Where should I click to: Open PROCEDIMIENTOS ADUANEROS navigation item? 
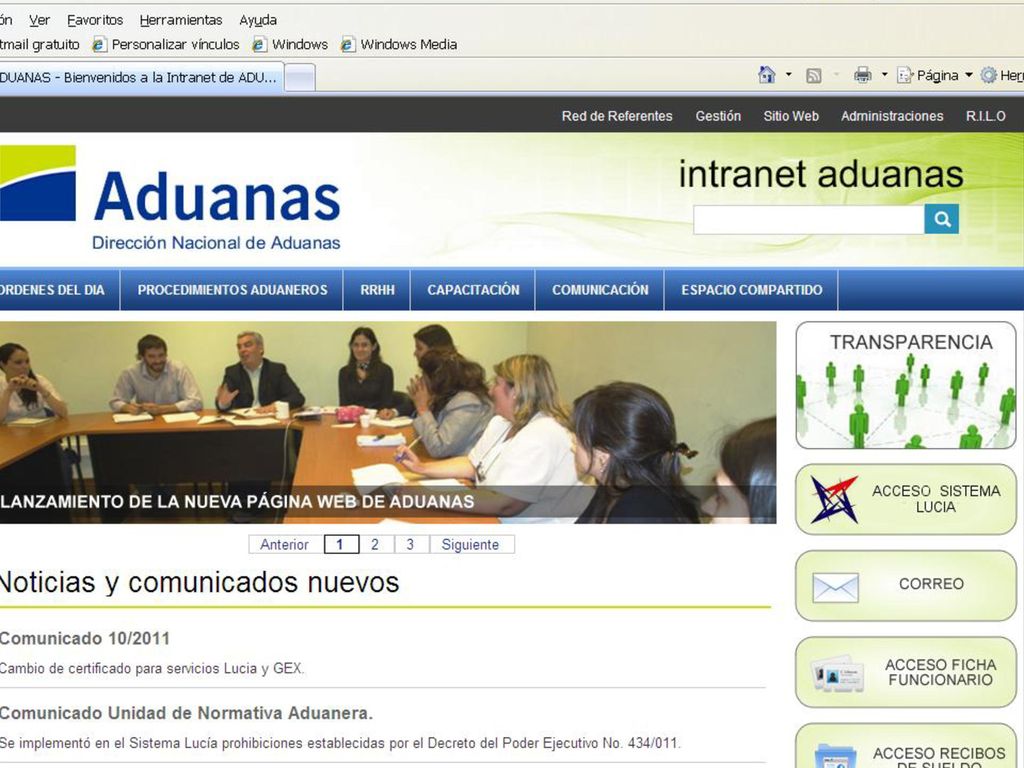232,289
